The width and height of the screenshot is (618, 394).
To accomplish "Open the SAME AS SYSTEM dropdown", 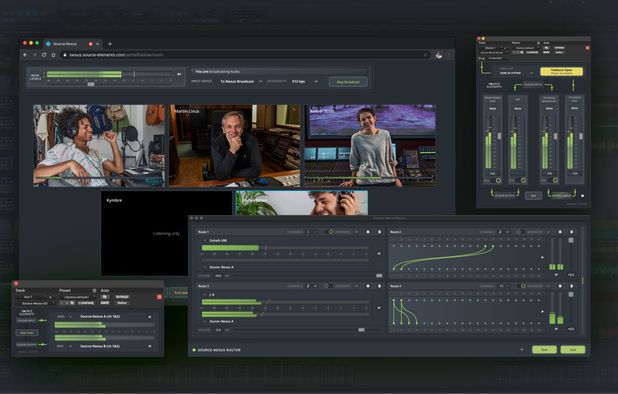I will click(515, 73).
